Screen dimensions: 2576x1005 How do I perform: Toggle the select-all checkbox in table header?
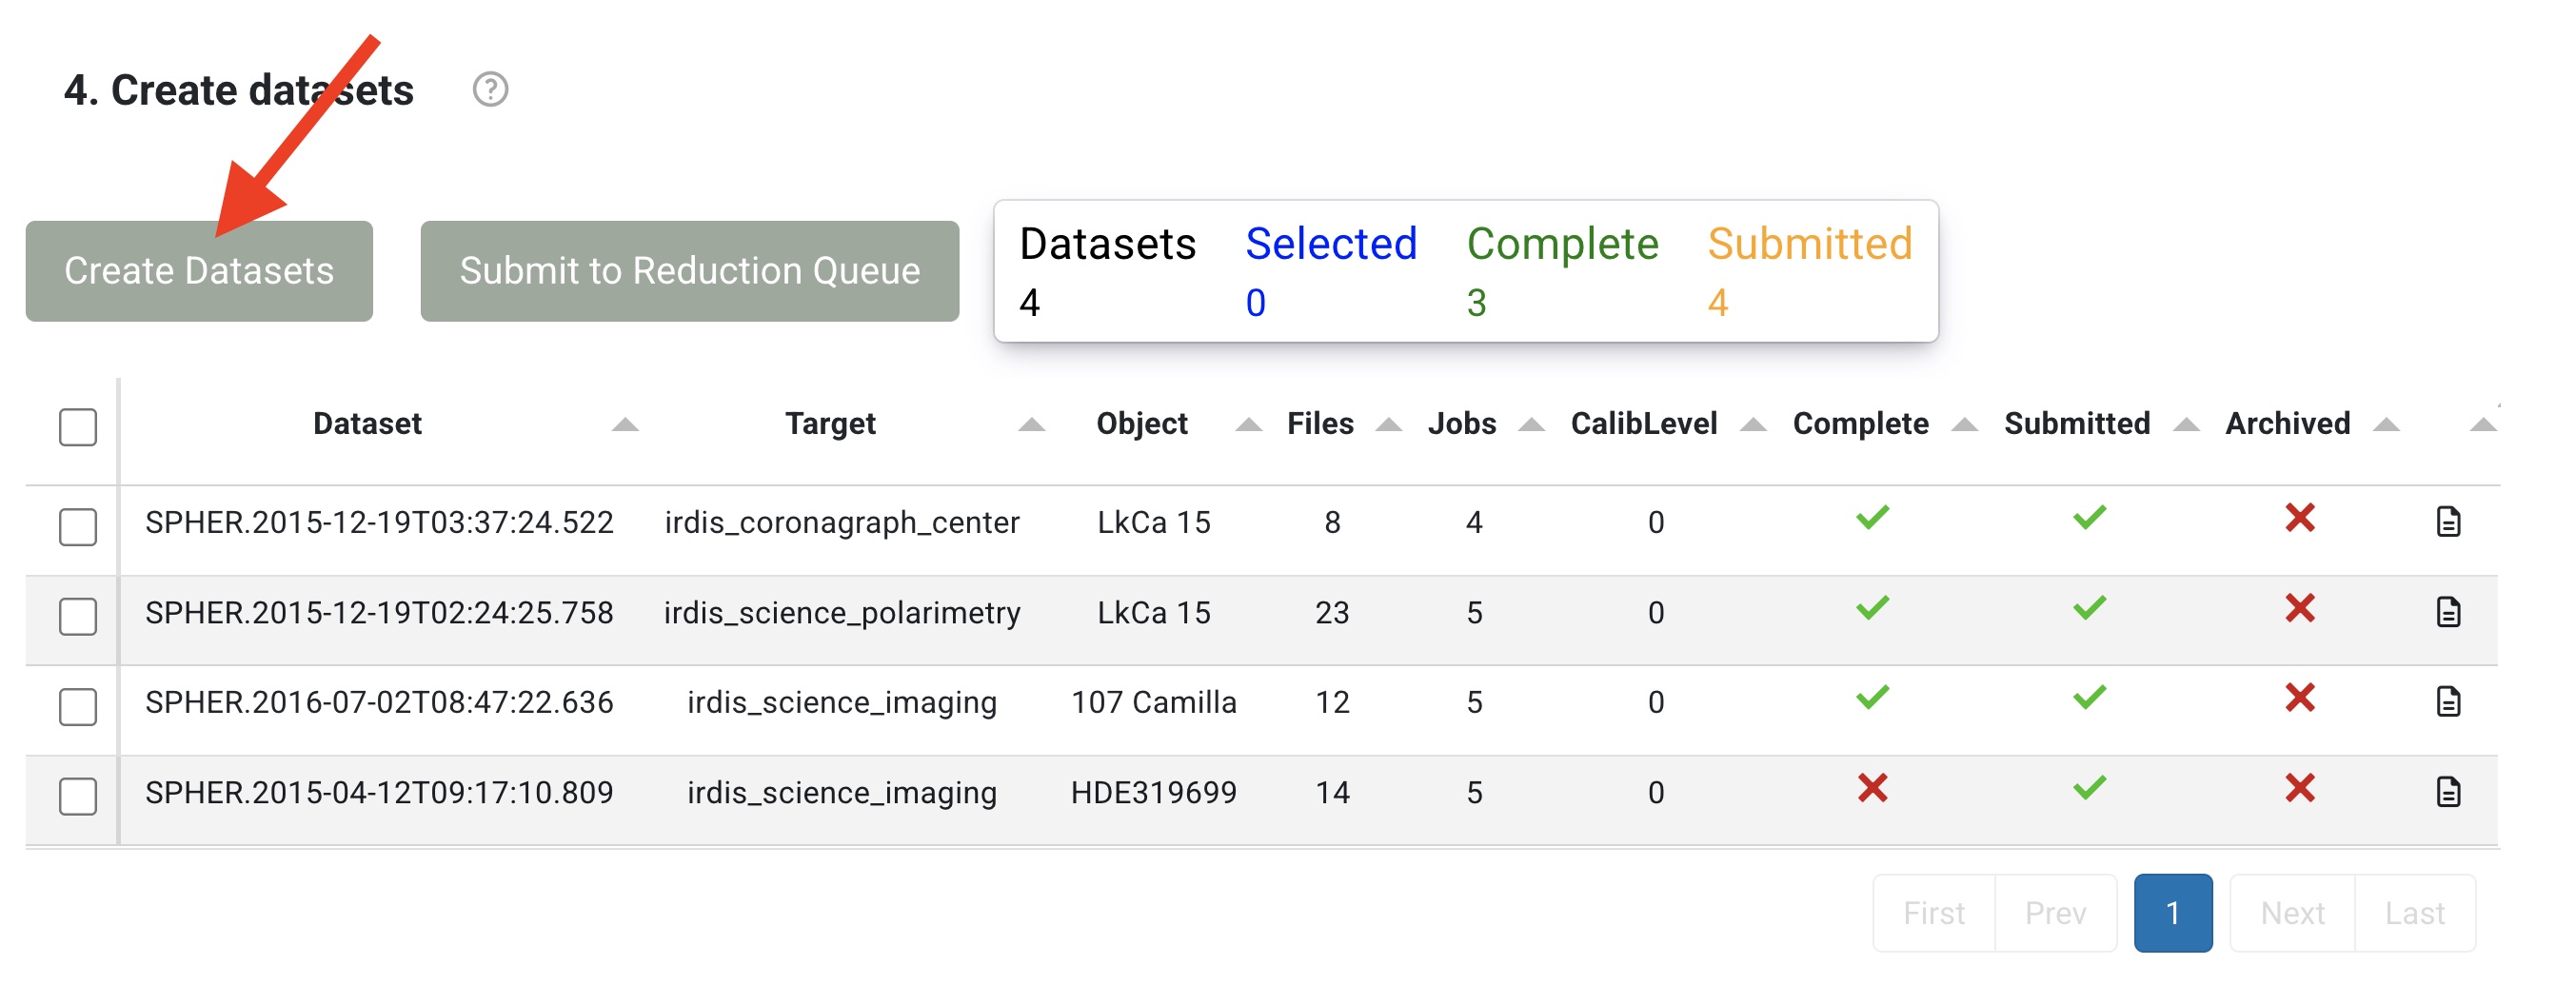pos(78,427)
